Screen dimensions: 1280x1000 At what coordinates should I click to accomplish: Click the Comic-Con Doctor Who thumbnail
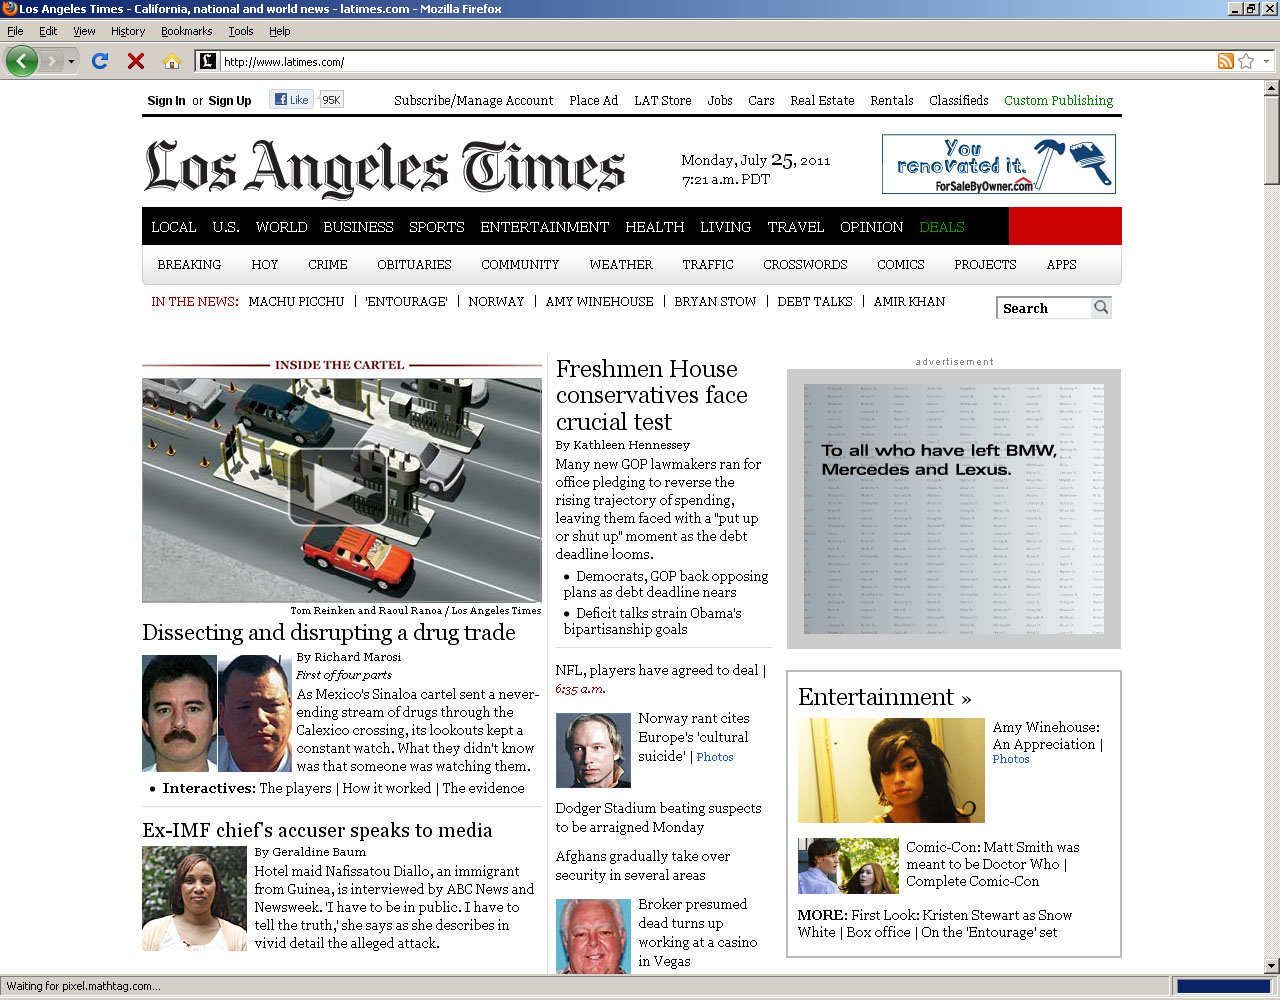pos(848,866)
